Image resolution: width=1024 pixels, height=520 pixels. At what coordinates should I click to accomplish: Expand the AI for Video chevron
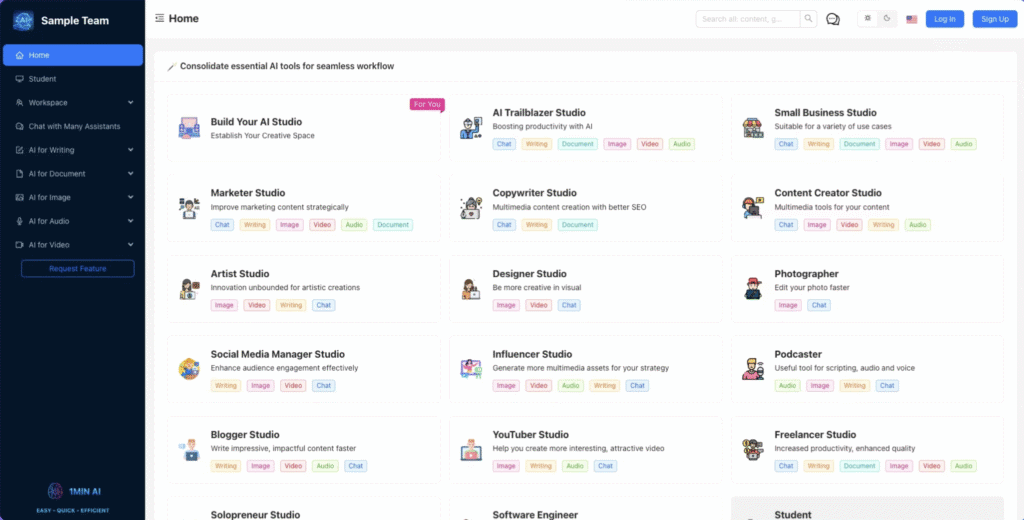[130, 245]
